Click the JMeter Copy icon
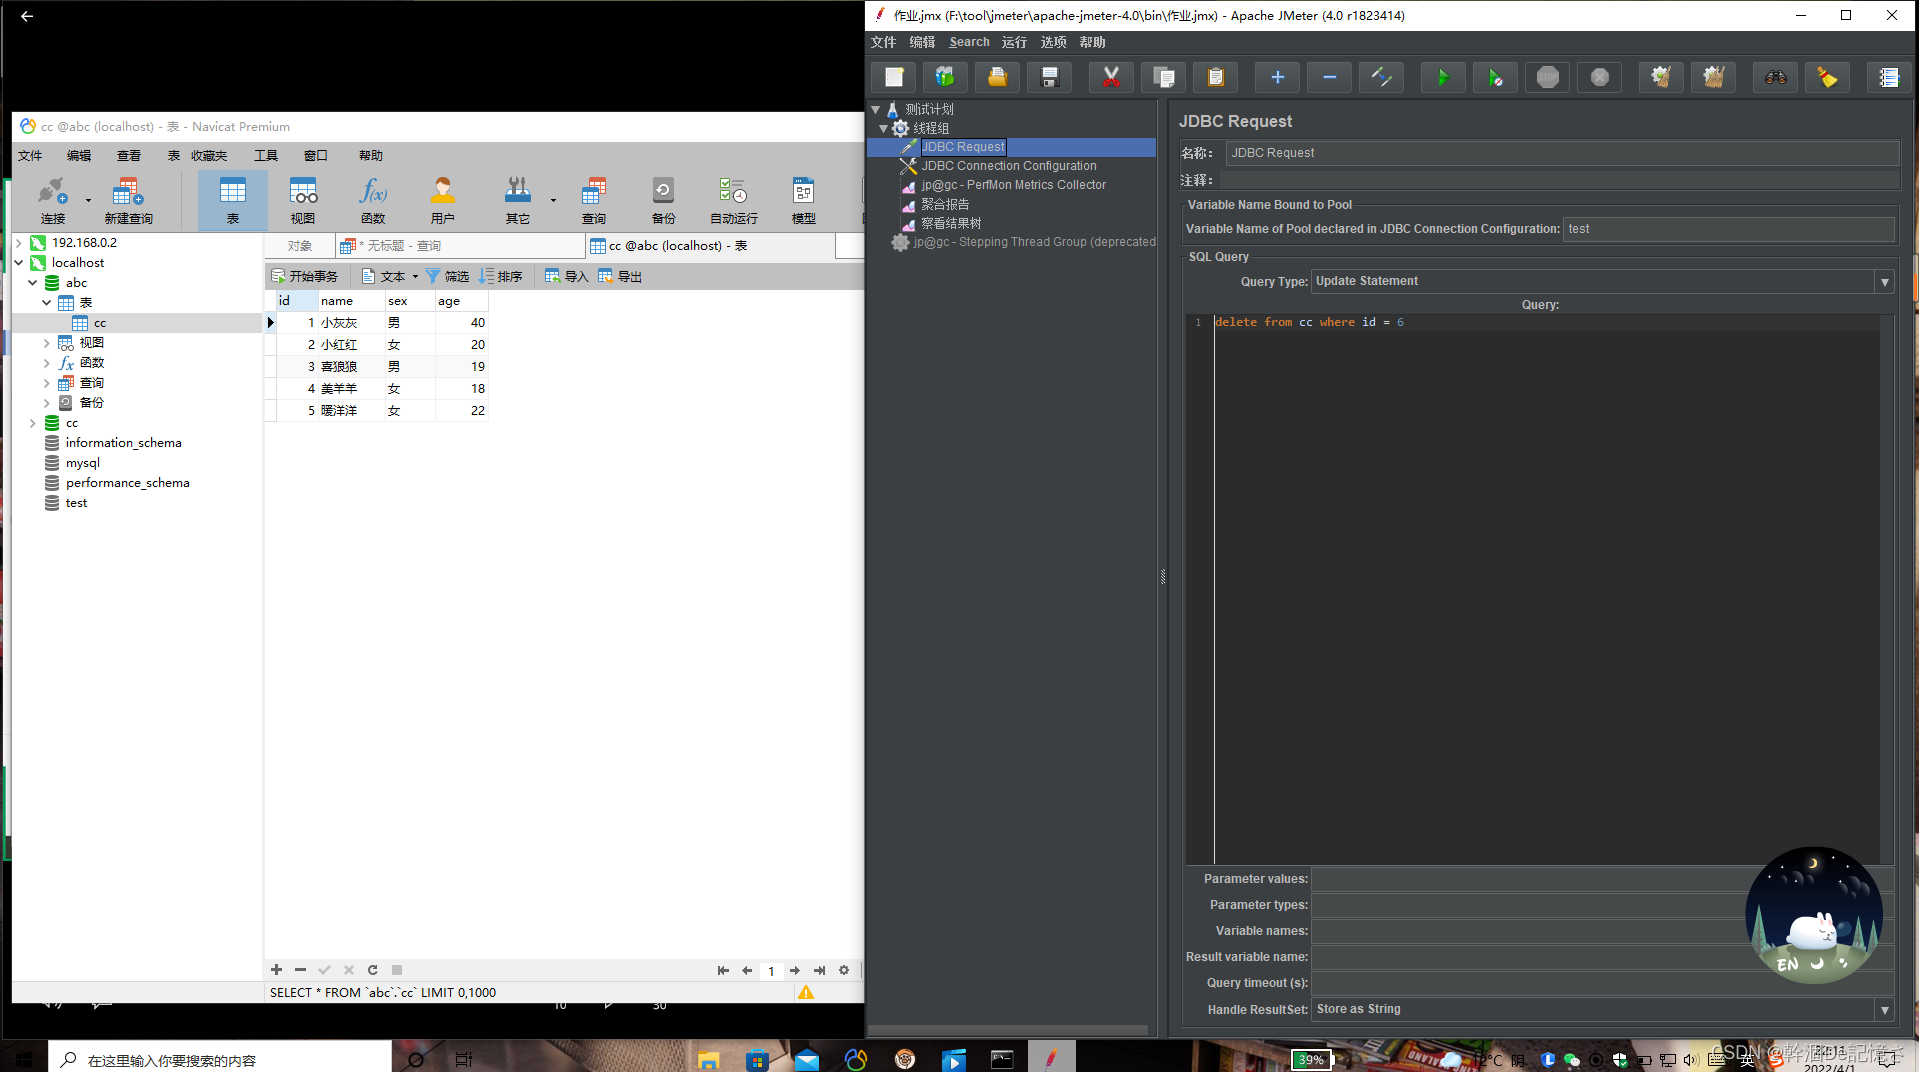This screenshot has height=1072, width=1919. click(x=1163, y=77)
